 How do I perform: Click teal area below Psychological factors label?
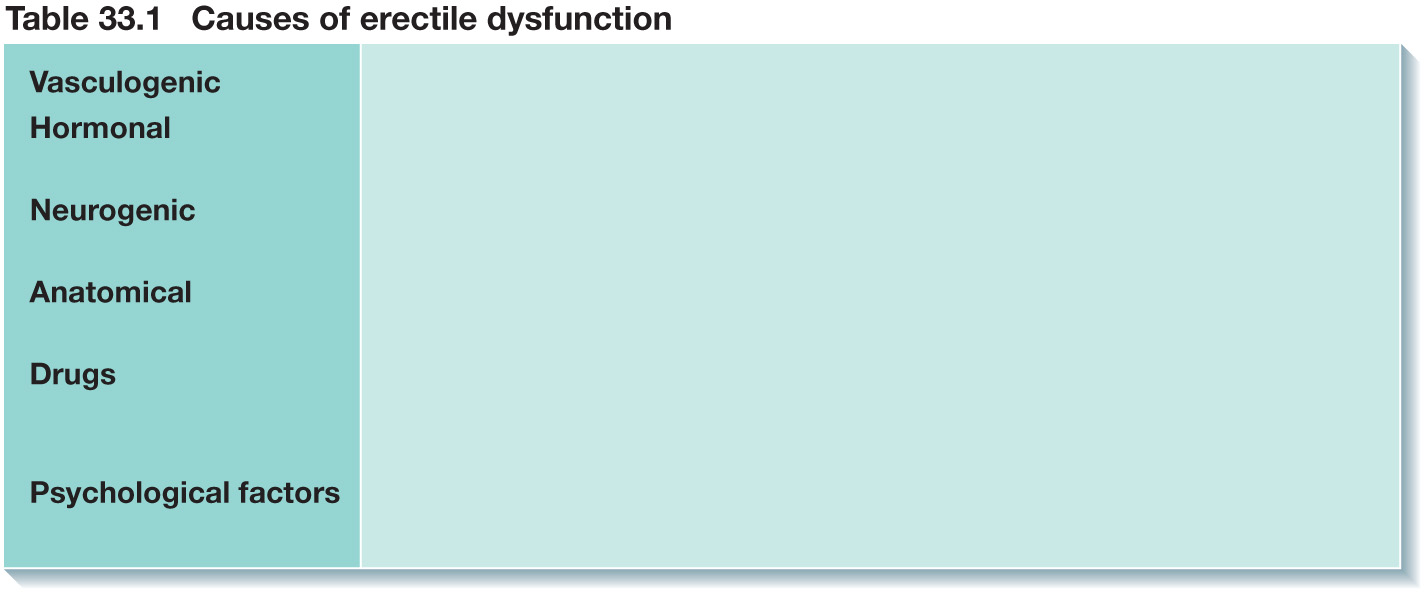pyautogui.click(x=182, y=540)
